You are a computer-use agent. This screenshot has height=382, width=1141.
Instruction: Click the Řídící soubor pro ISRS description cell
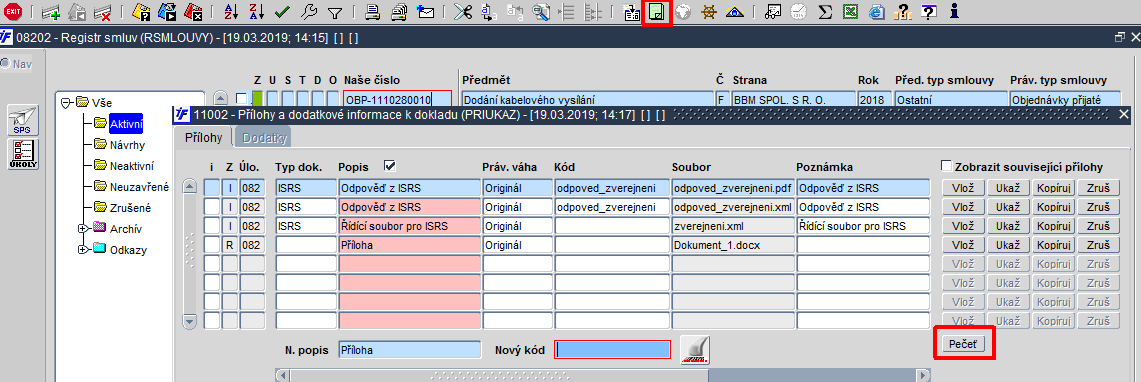[x=409, y=226]
